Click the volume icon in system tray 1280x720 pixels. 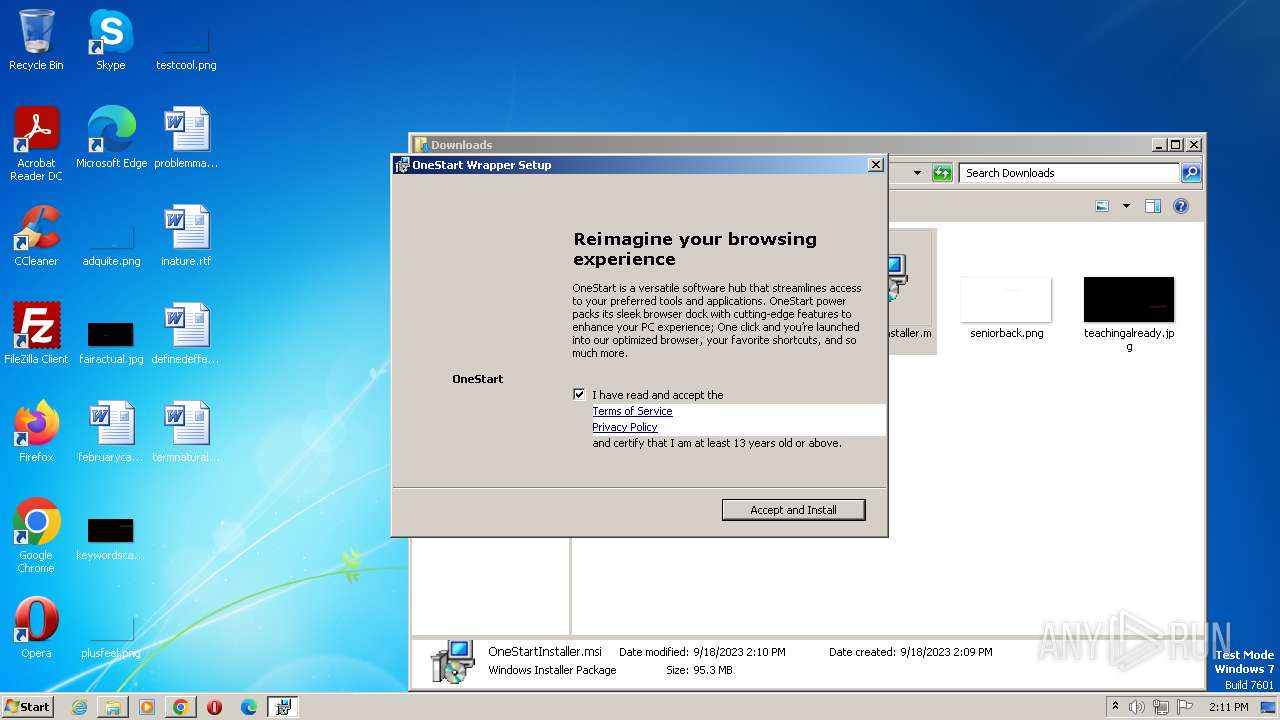1136,707
